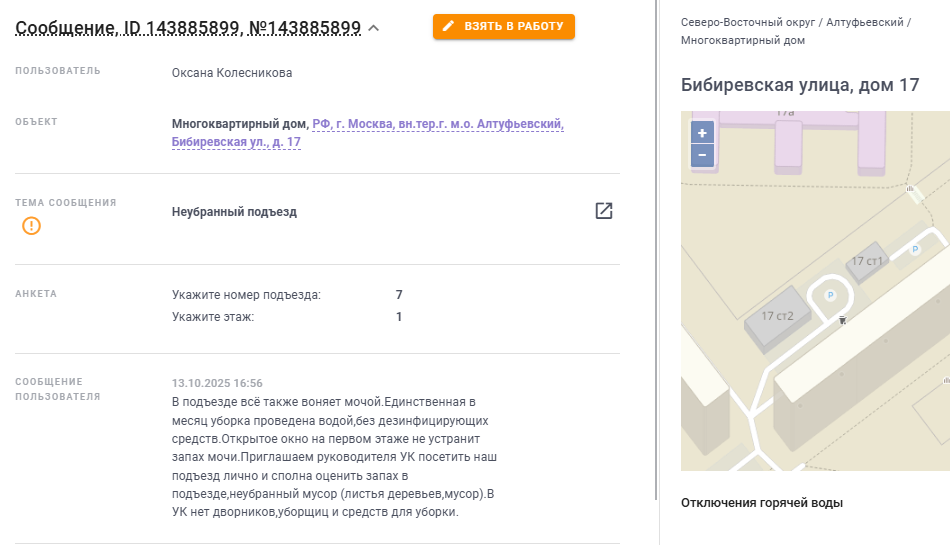Zoom in on the map
The image size is (950, 545).
[702, 133]
